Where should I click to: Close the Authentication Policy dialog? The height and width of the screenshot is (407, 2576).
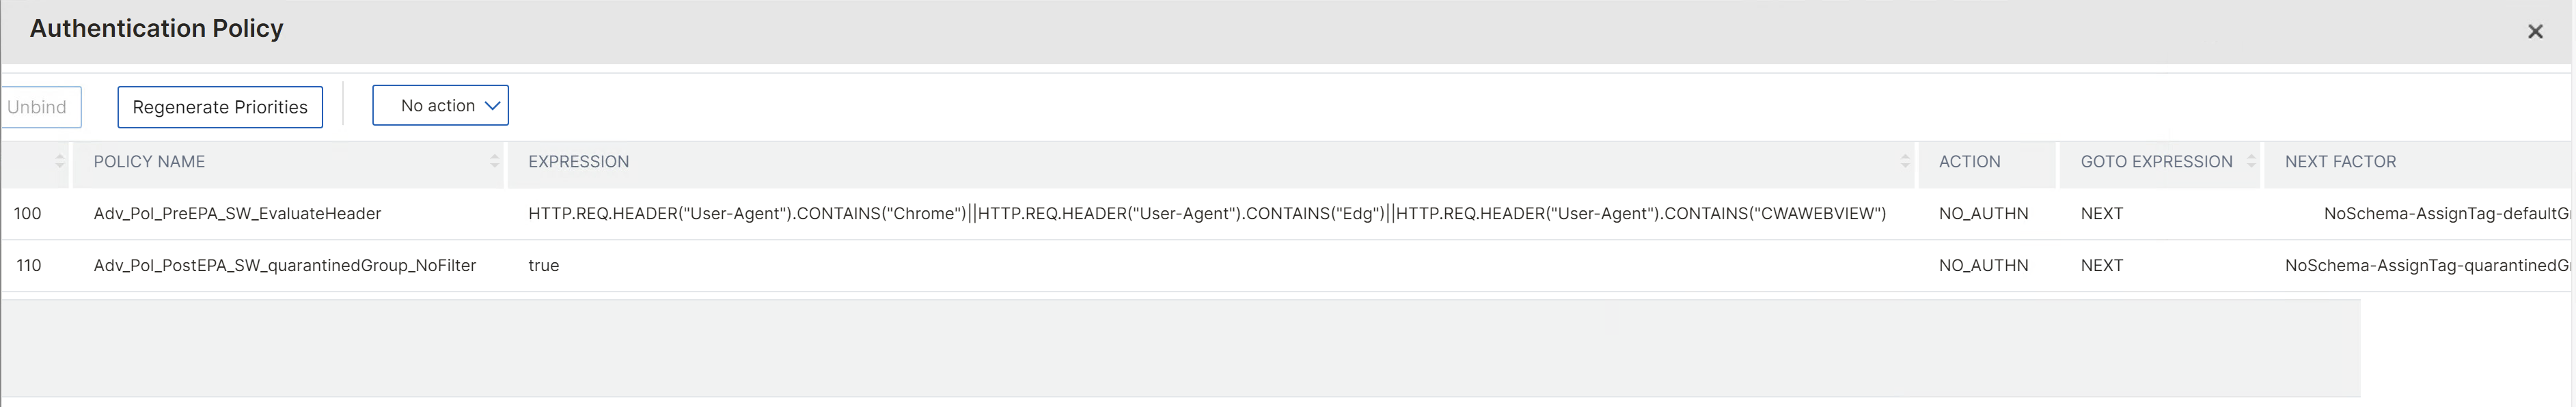tap(2535, 32)
